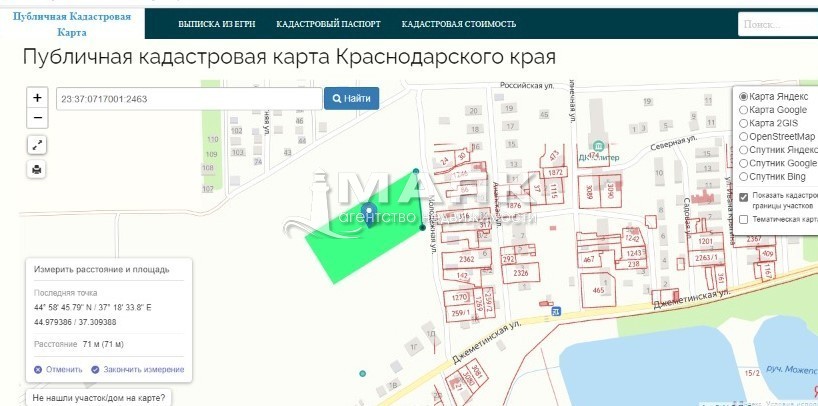Switch to OpenStreetMap base layer
818x406 pixels.
click(743, 136)
